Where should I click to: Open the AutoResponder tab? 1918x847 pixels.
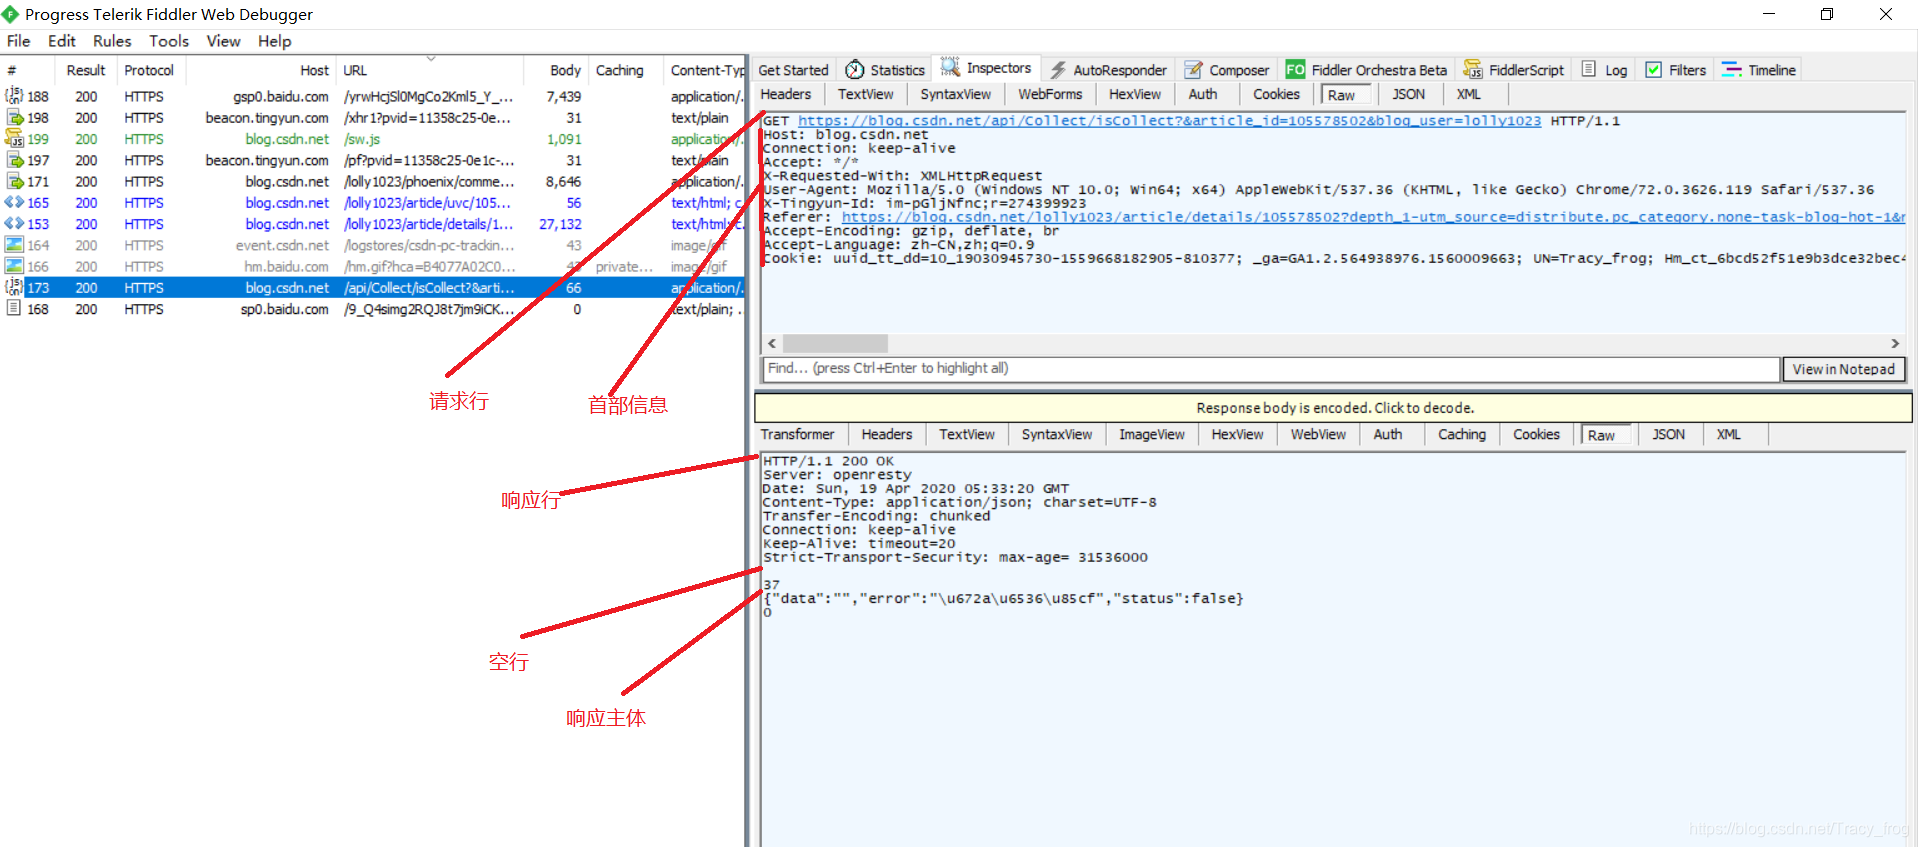(x=1108, y=70)
